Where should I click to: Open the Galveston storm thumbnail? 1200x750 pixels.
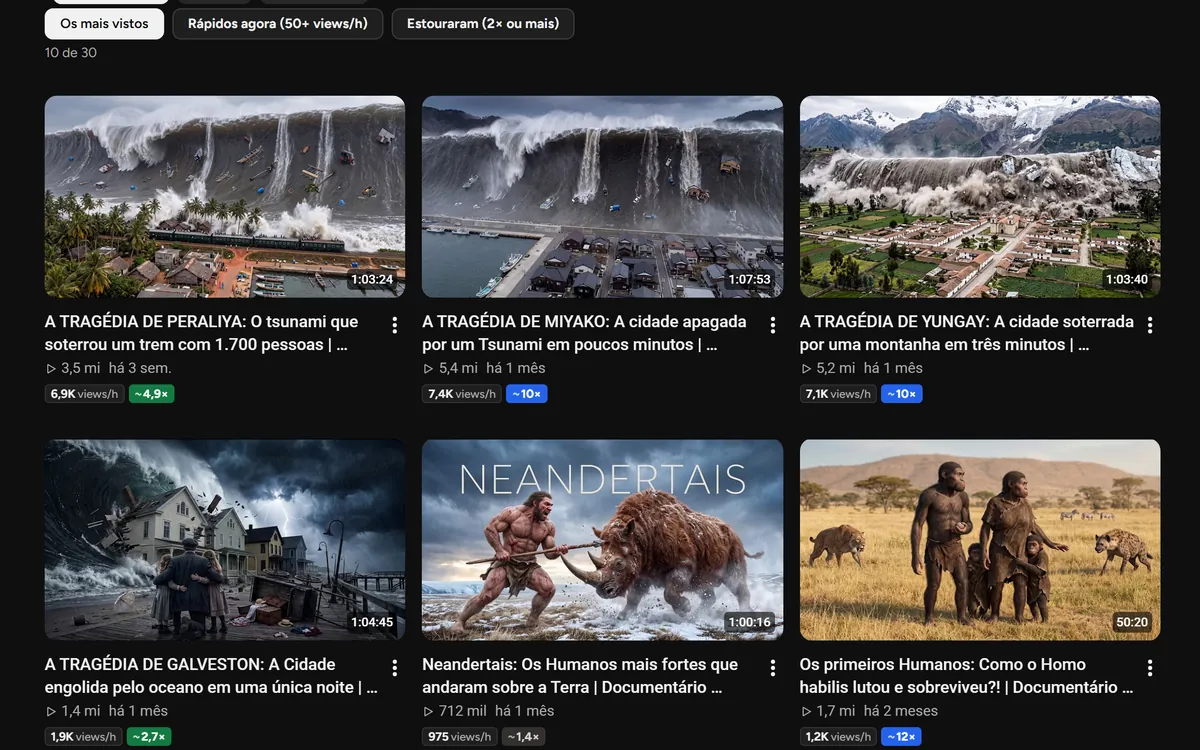225,540
